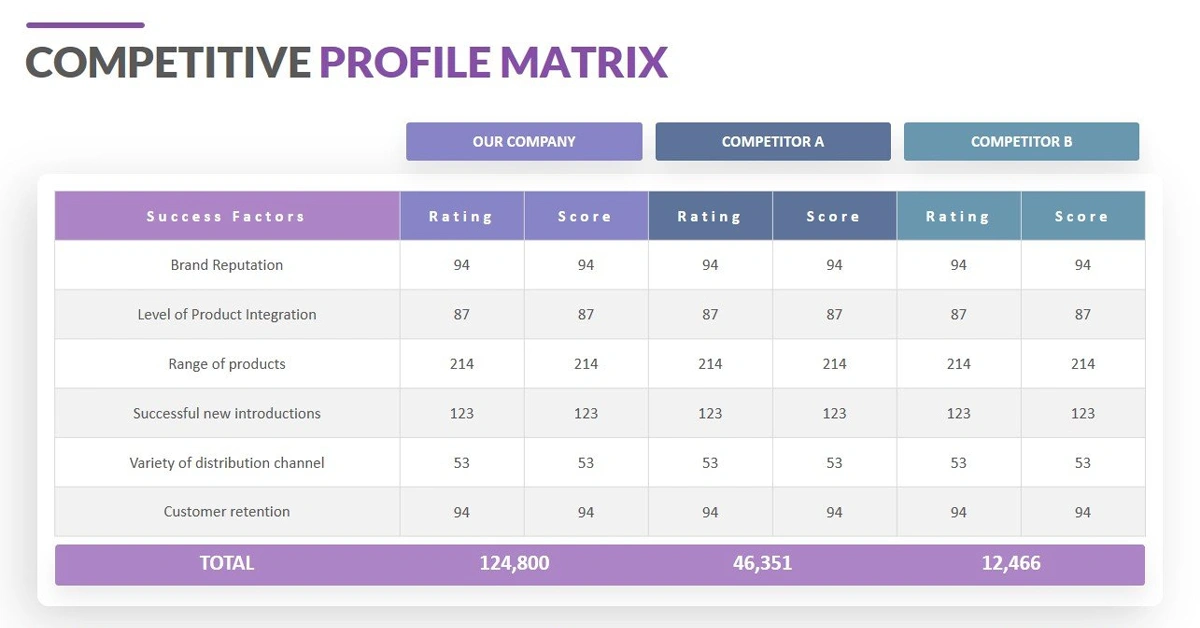The width and height of the screenshot is (1200, 628).
Task: Select Competitor A's Rating column header
Action: [x=710, y=216]
